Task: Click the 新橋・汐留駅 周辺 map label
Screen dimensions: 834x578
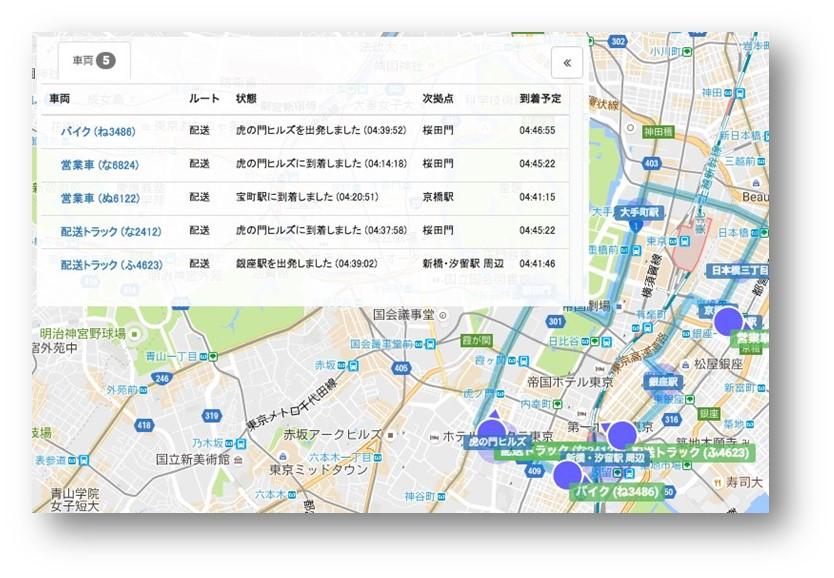Action: pos(604,458)
